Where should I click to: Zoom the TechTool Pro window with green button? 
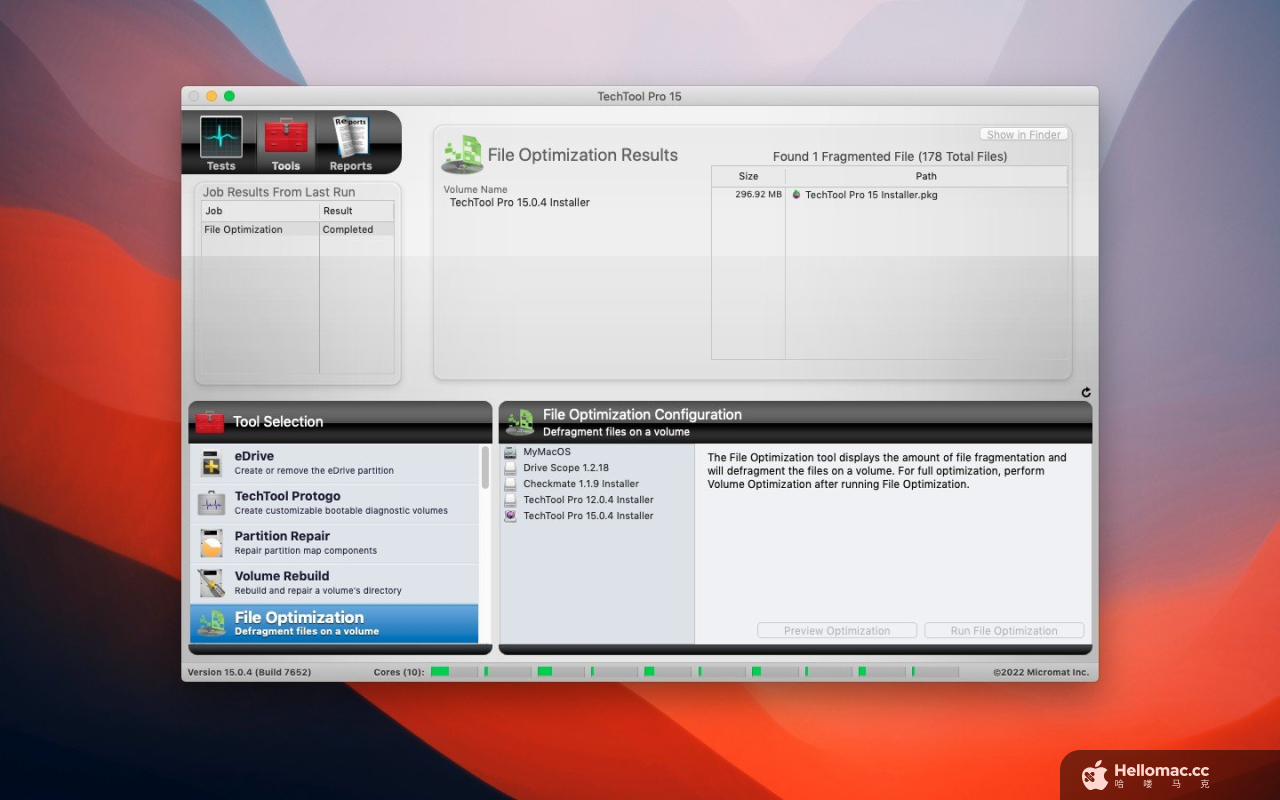pos(229,96)
